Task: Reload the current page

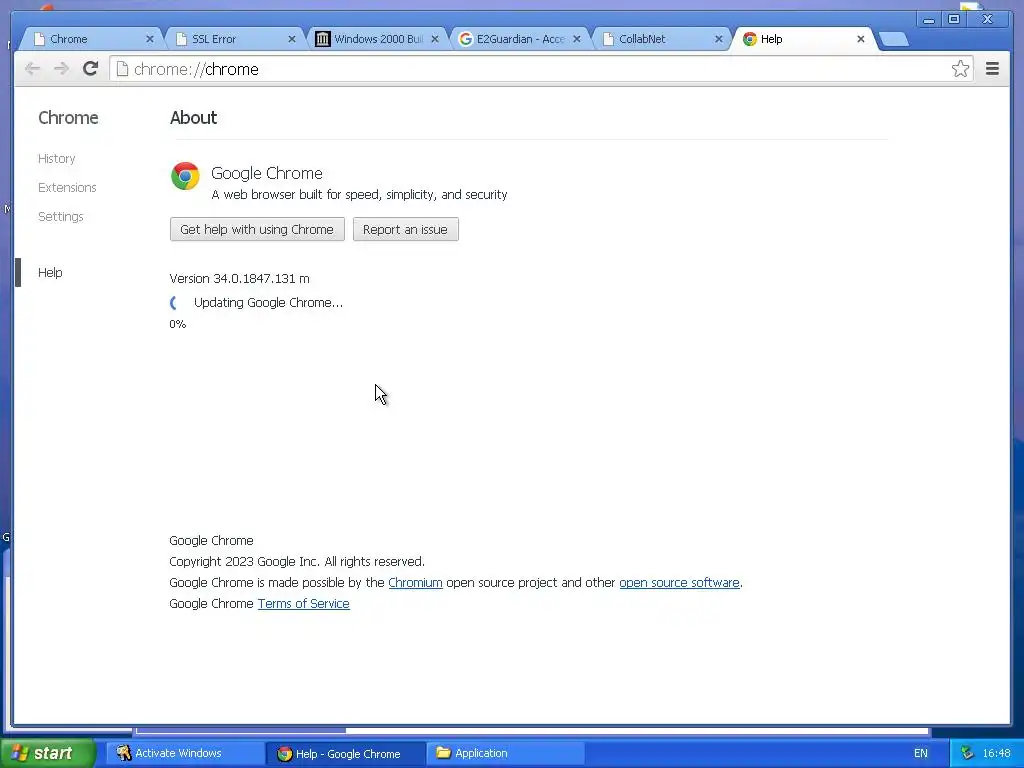Action: (x=91, y=69)
